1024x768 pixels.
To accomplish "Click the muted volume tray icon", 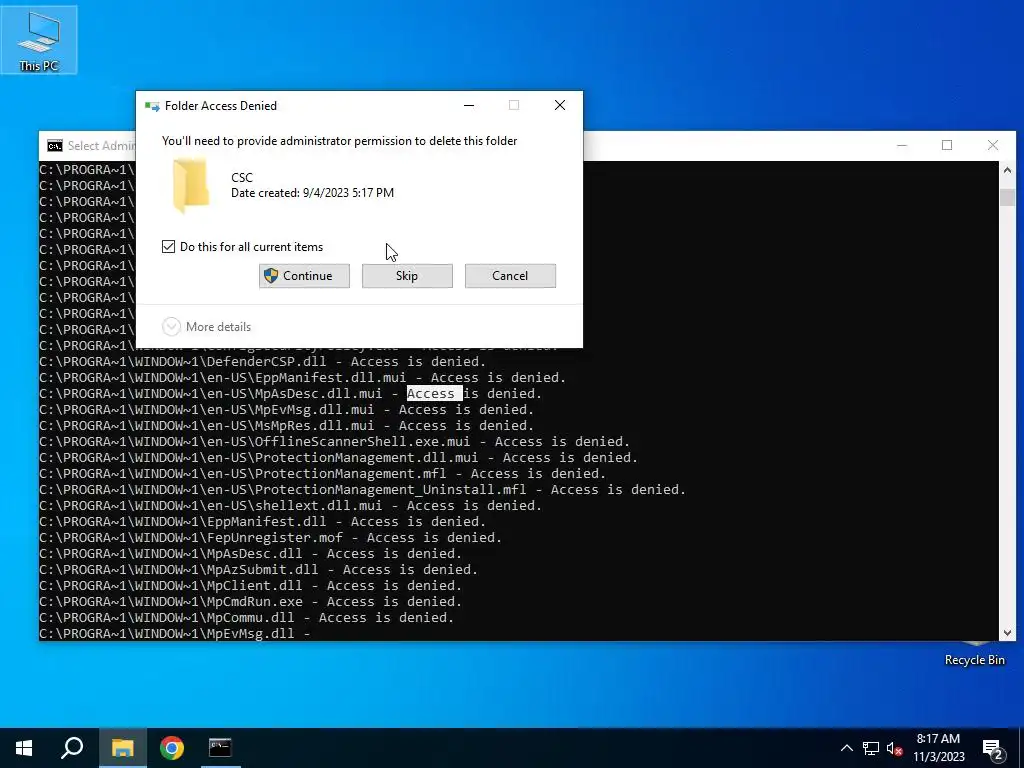I will 894,748.
